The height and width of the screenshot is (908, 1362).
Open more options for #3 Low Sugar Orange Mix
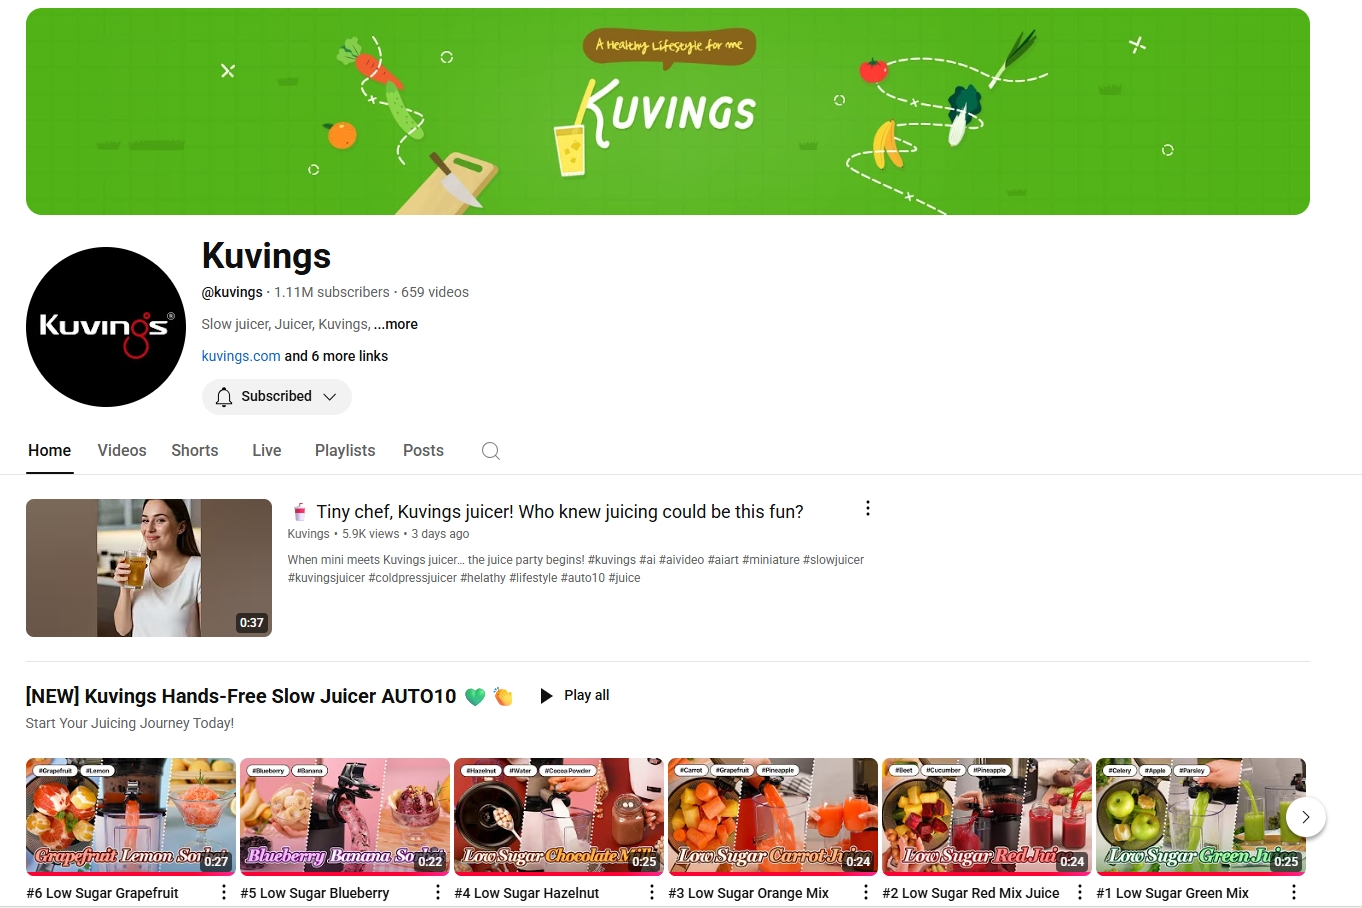click(865, 892)
